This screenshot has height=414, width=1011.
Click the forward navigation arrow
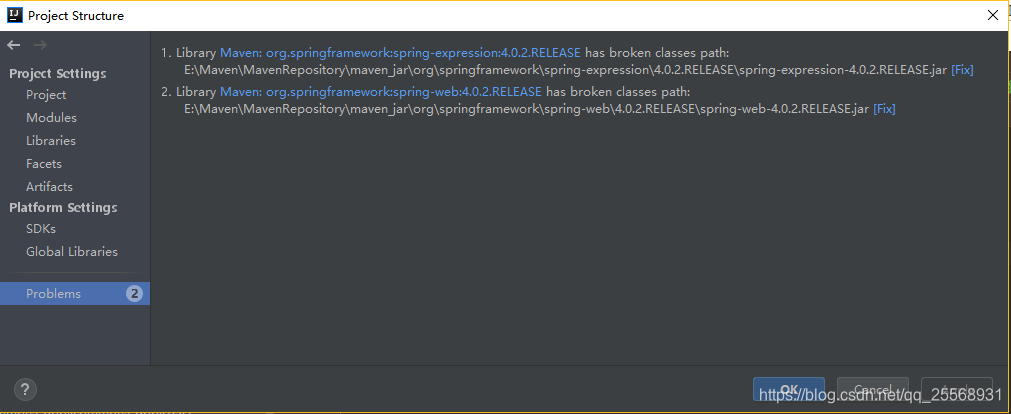click(40, 45)
